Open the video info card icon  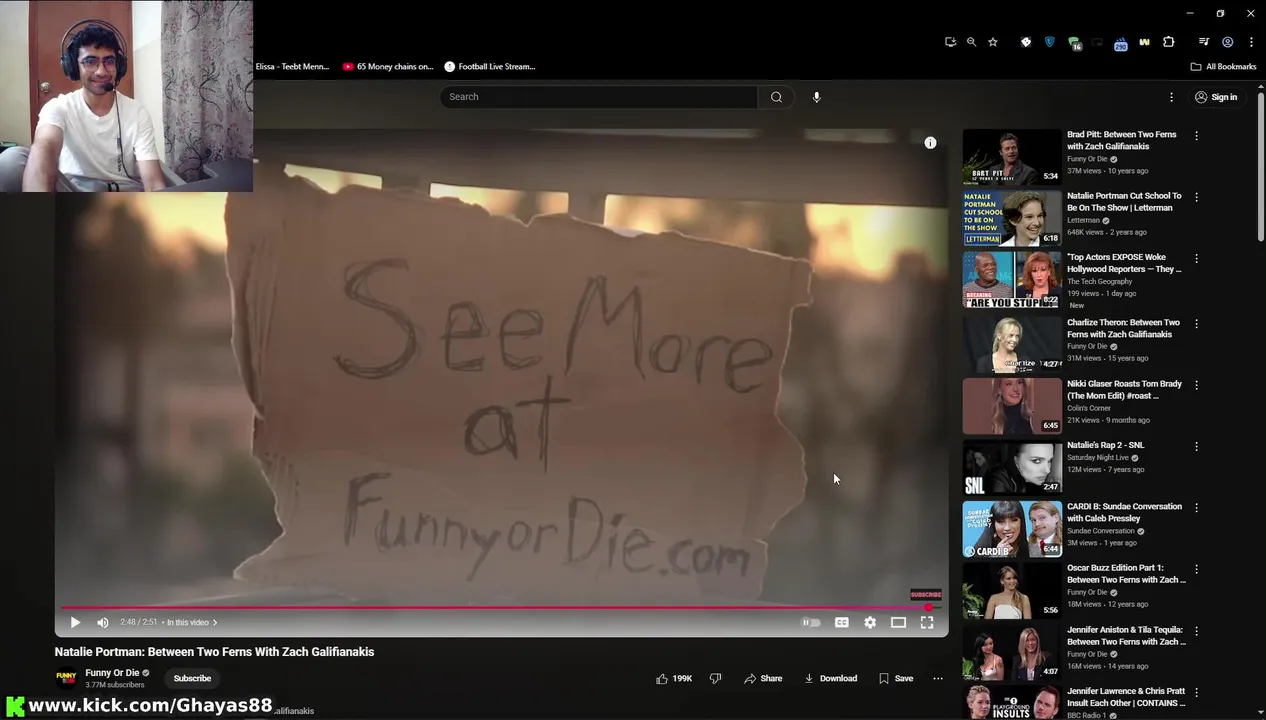tap(930, 143)
